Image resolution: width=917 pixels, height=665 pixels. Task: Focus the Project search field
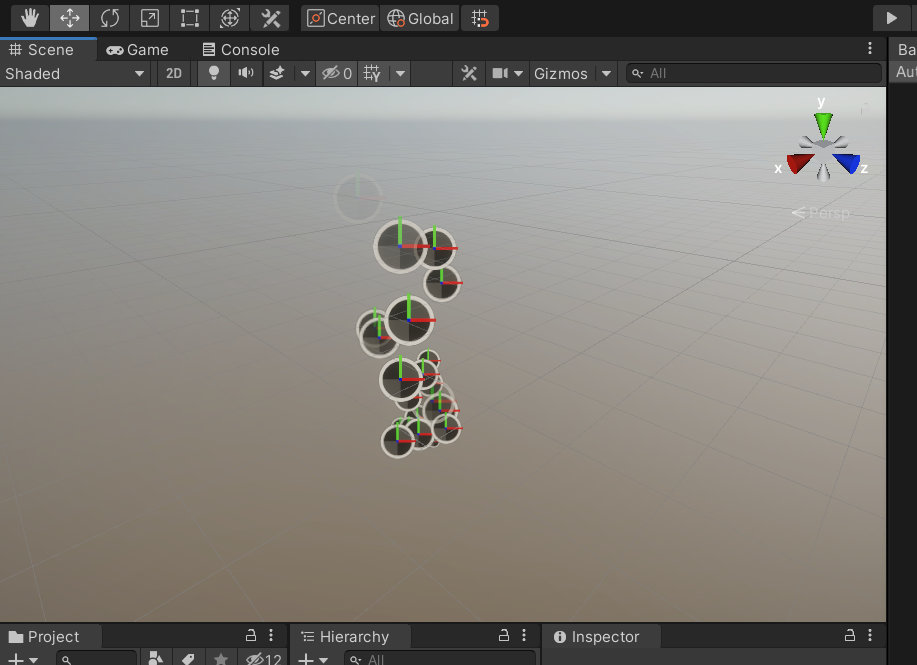(x=96, y=659)
